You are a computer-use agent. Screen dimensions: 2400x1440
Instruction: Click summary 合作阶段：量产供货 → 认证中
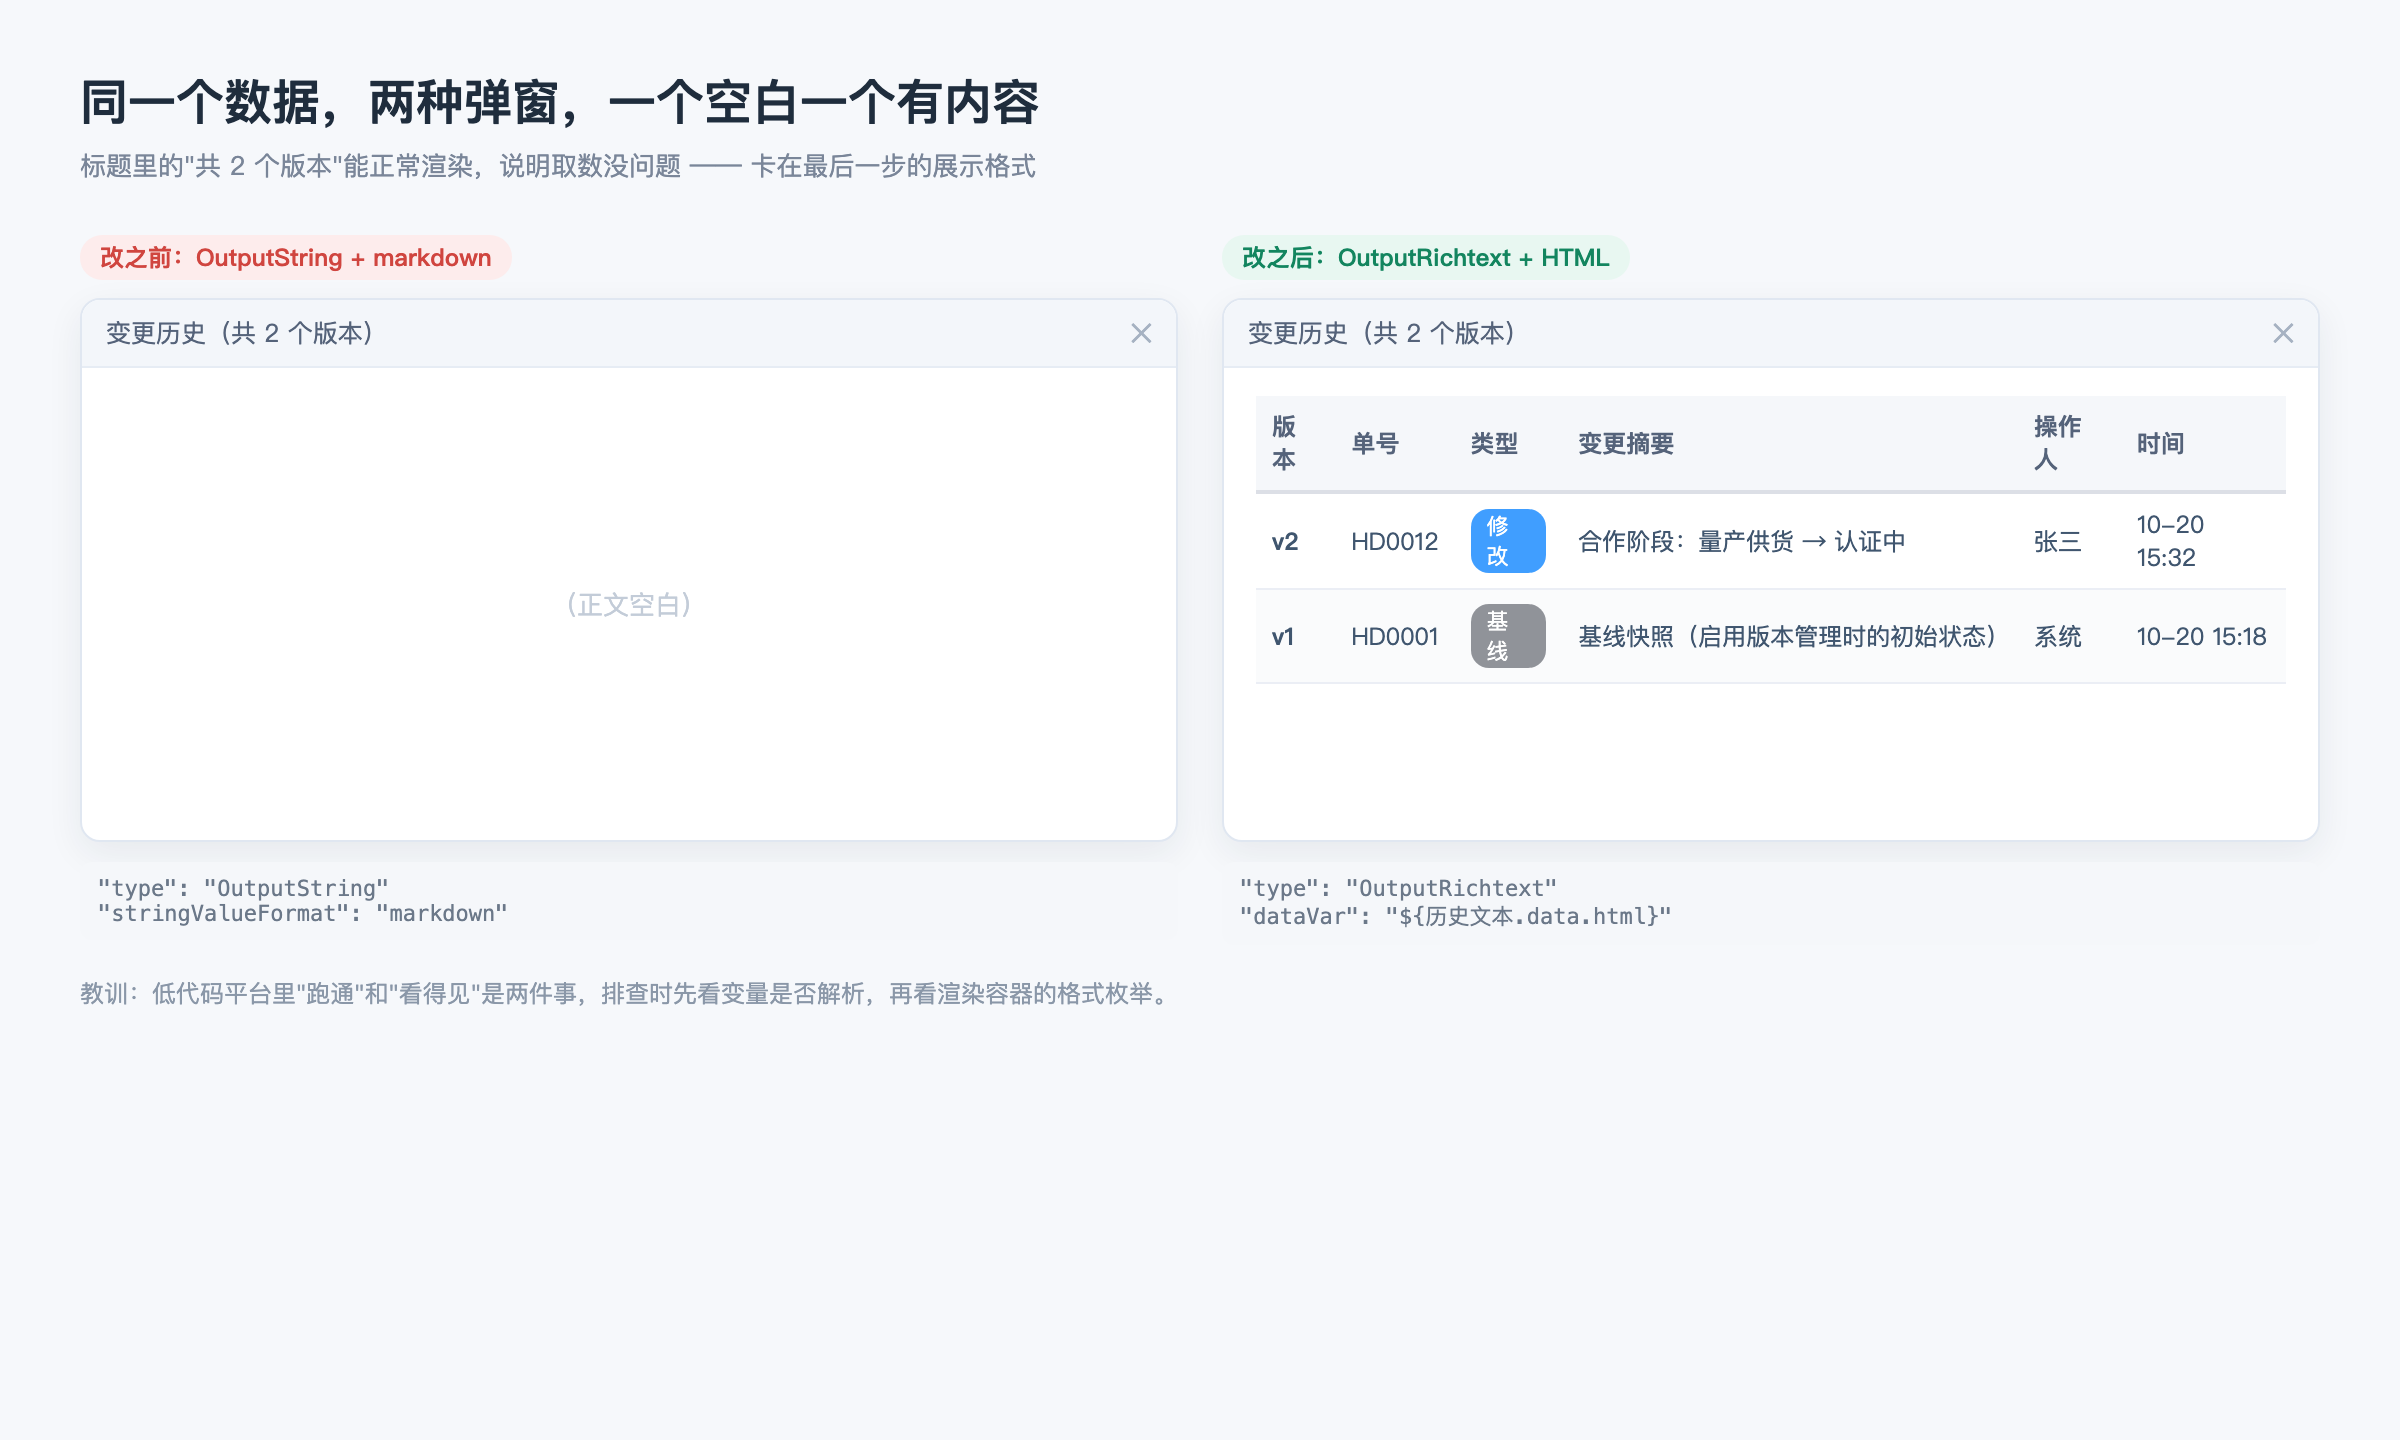click(1742, 542)
